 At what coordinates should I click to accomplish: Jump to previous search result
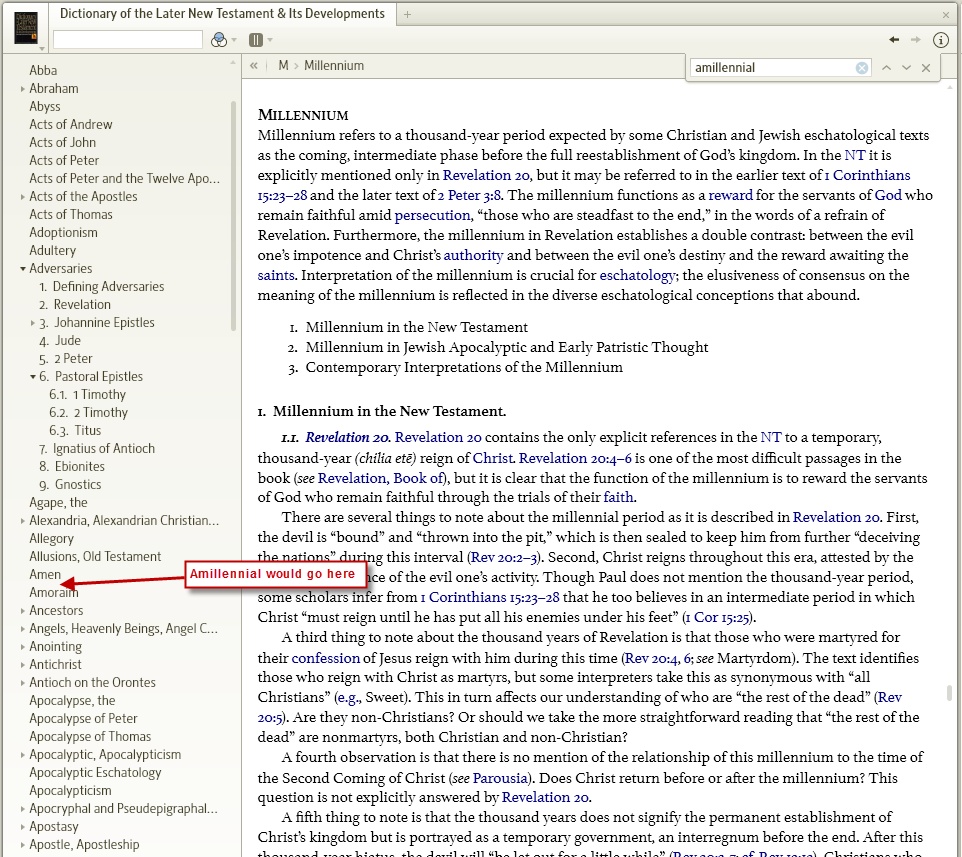pos(887,68)
